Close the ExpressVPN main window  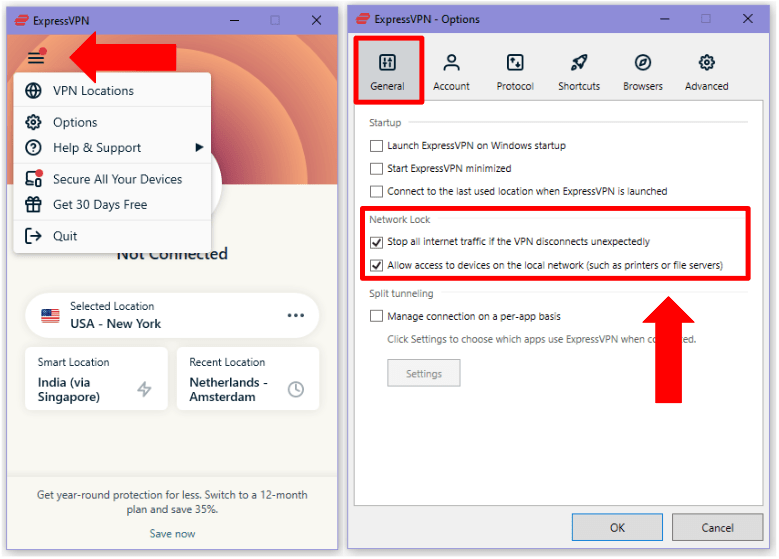point(316,20)
